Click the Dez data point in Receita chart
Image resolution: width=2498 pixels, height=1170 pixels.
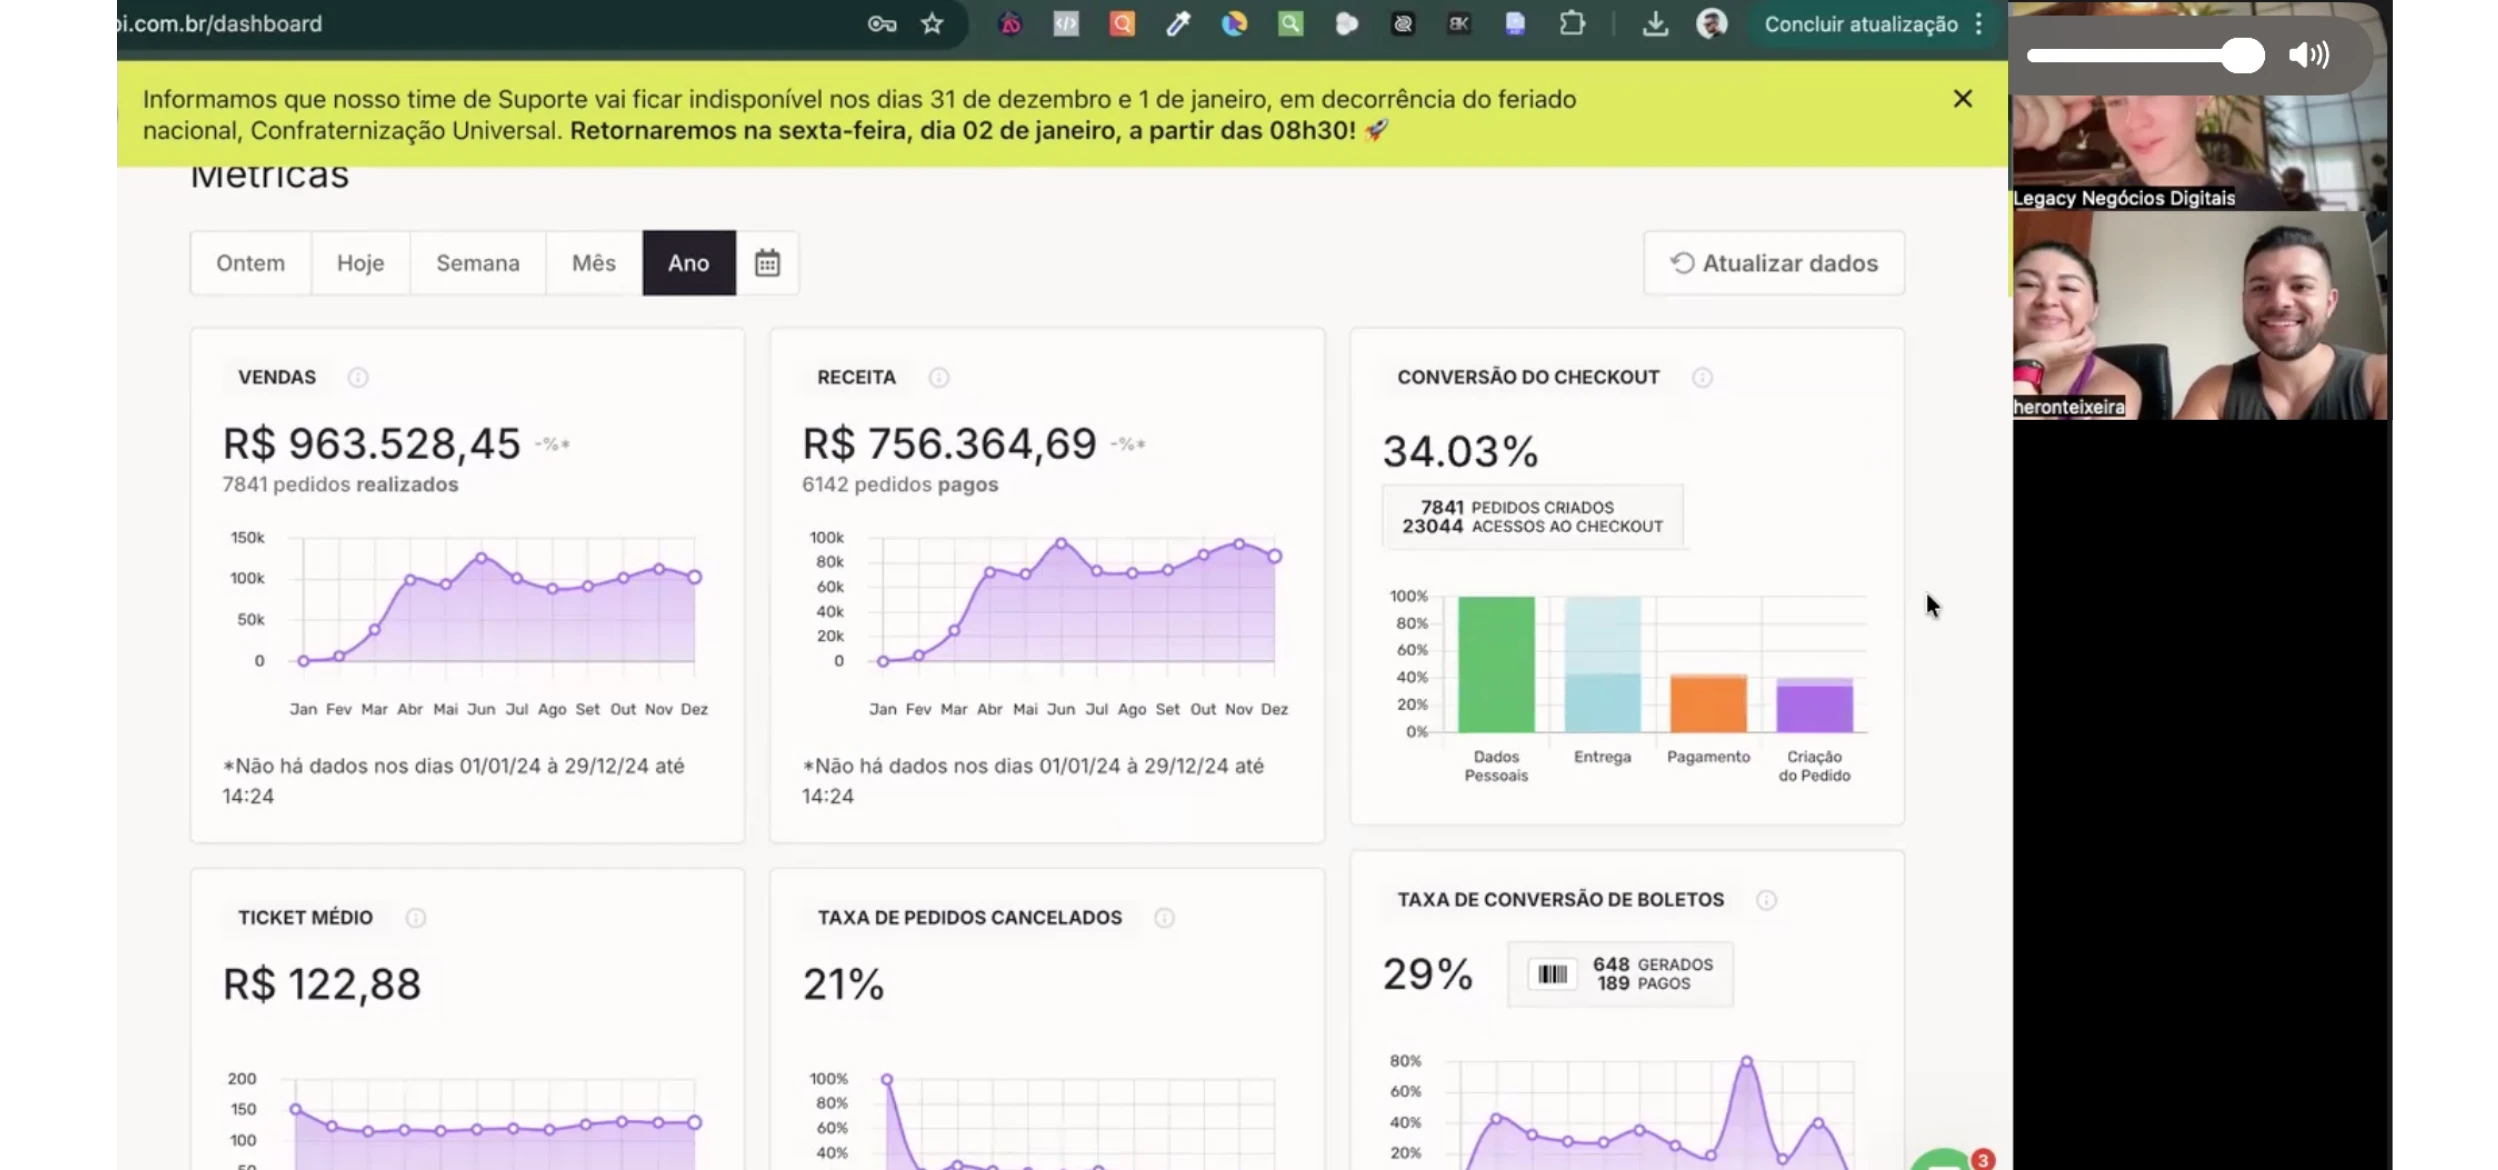point(1275,556)
